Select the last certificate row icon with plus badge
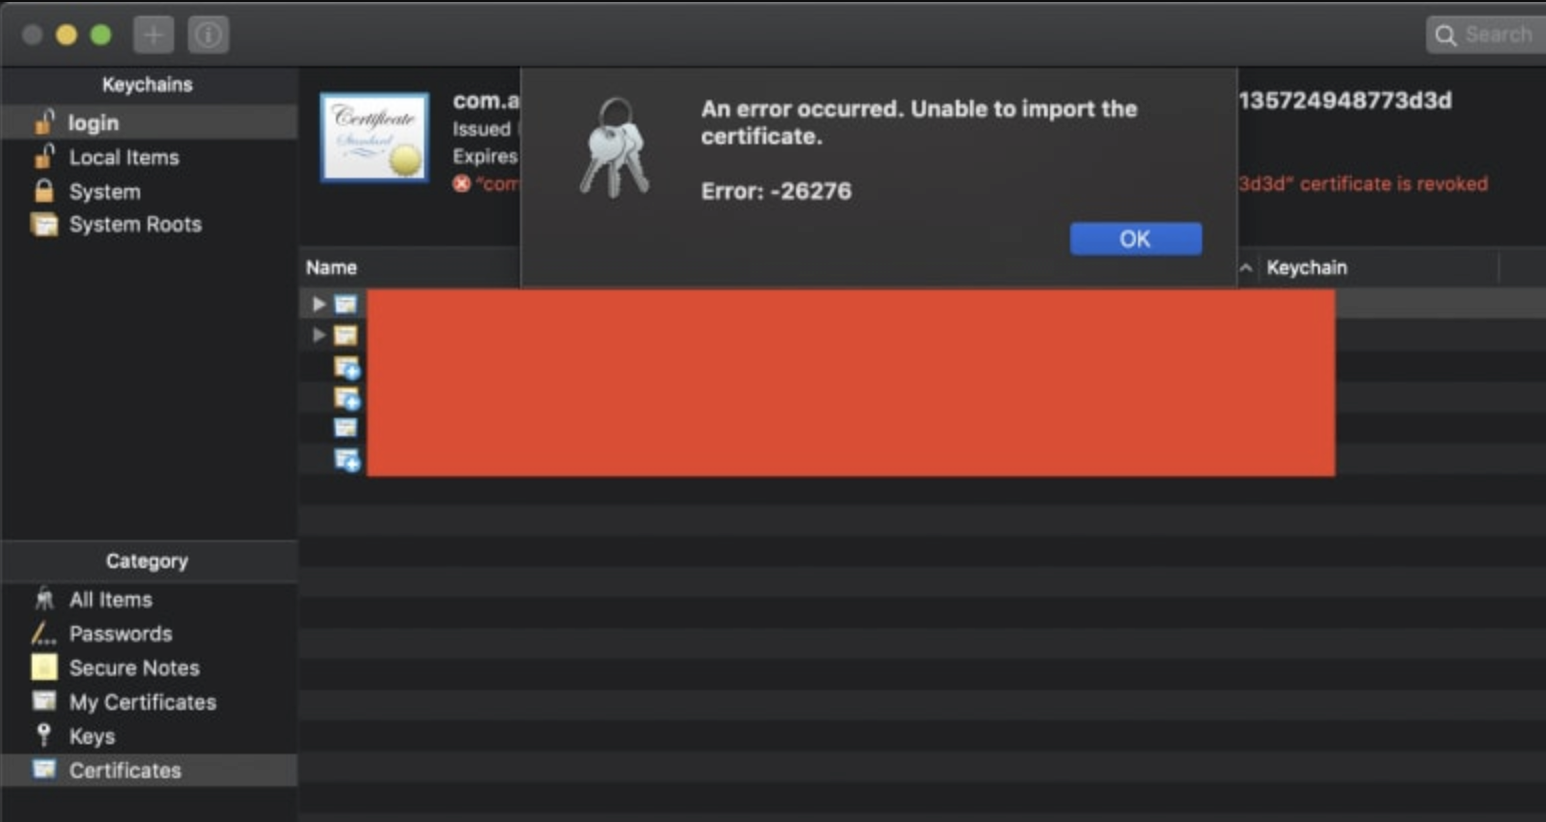 point(347,460)
